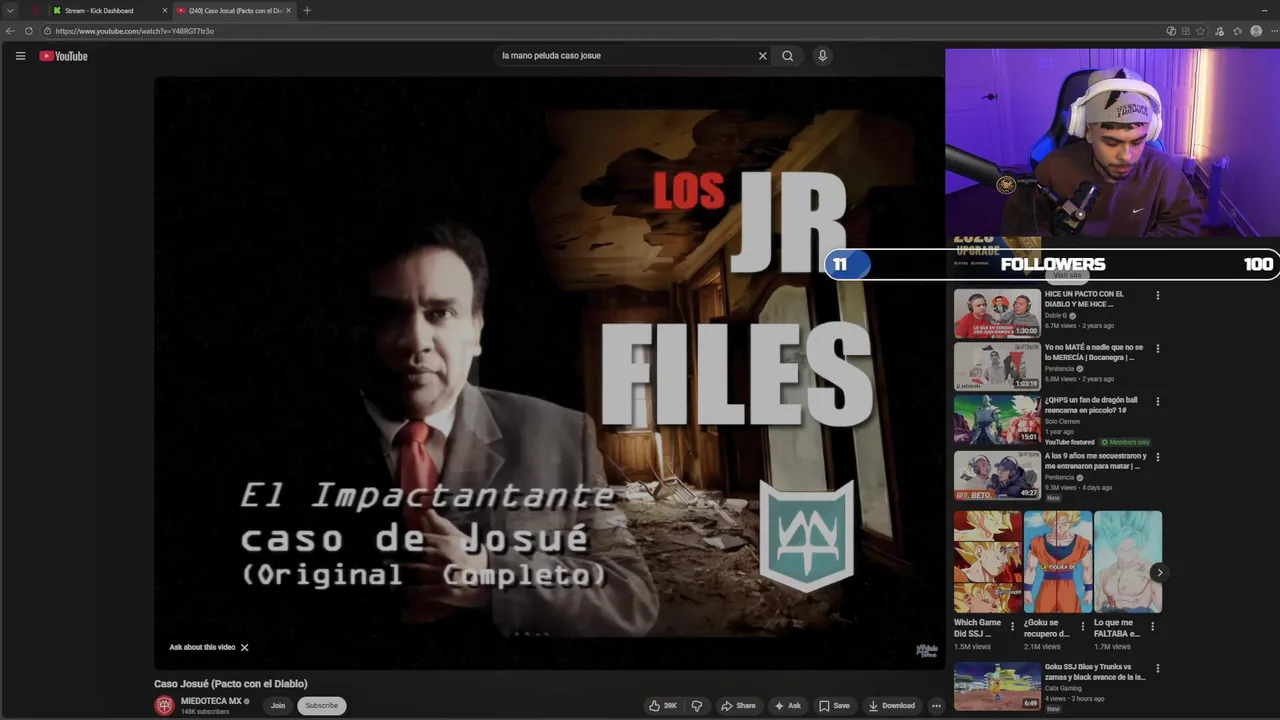This screenshot has width=1280, height=720.
Task: Open options for HICE UN PACTO video
Action: (1158, 295)
